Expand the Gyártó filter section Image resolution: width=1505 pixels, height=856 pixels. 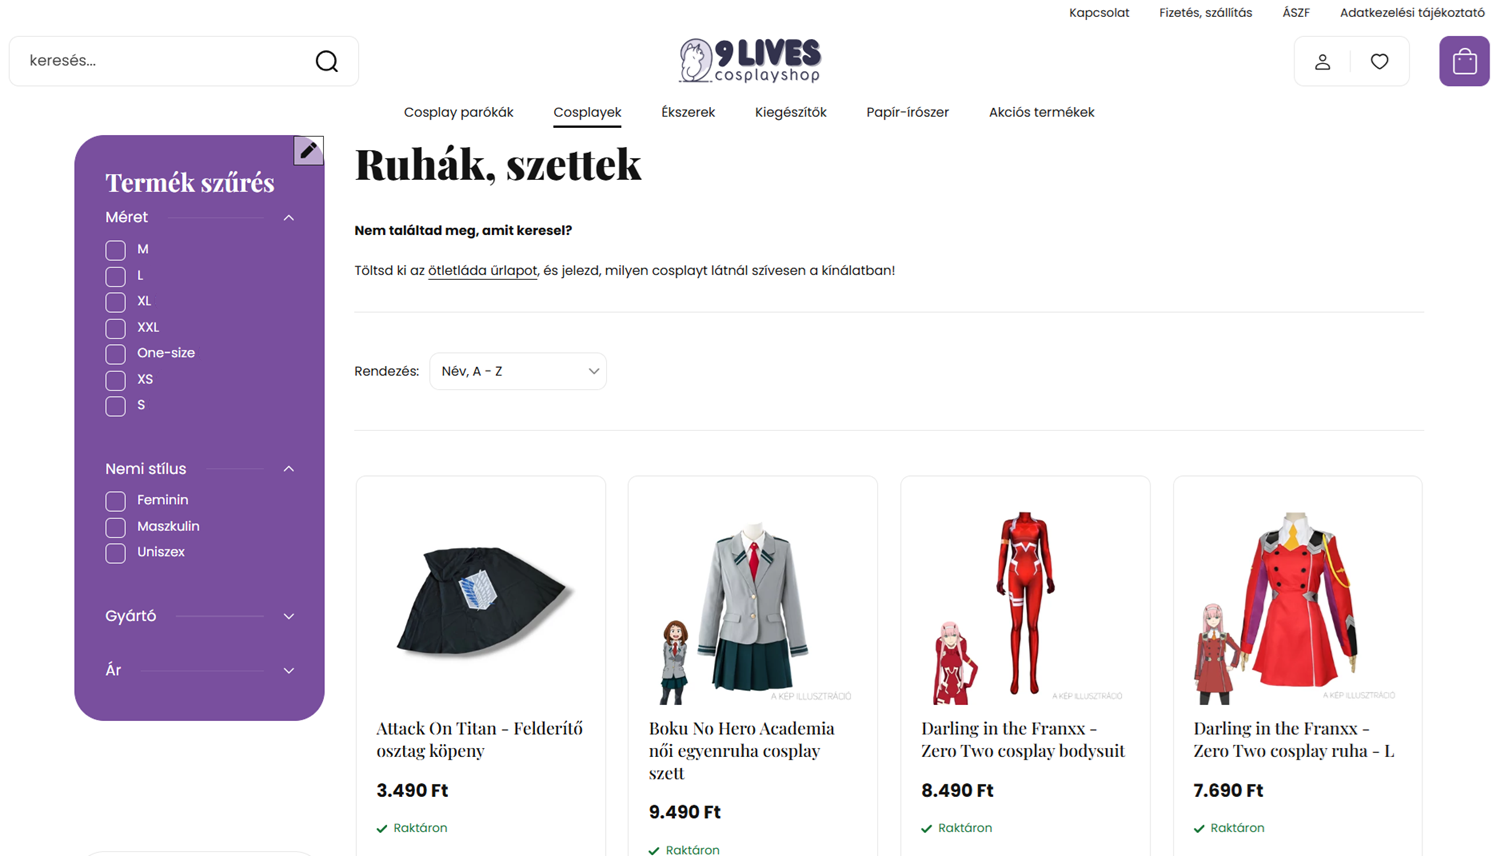[200, 616]
